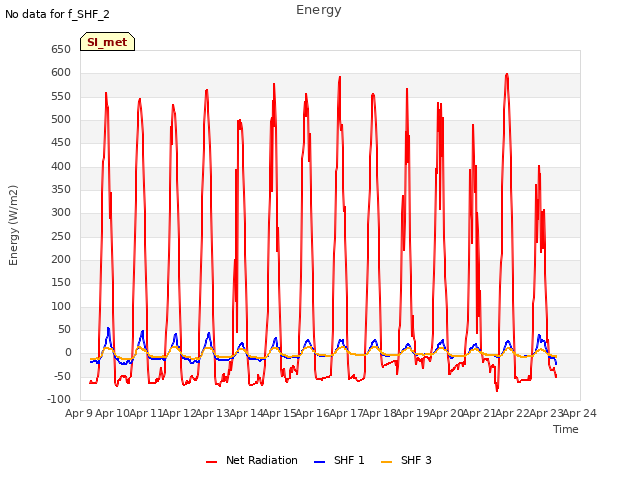The height and width of the screenshot is (480, 640).
Task: Click the SHF 1 blue peak on Apr 10
Action: (x=108, y=328)
